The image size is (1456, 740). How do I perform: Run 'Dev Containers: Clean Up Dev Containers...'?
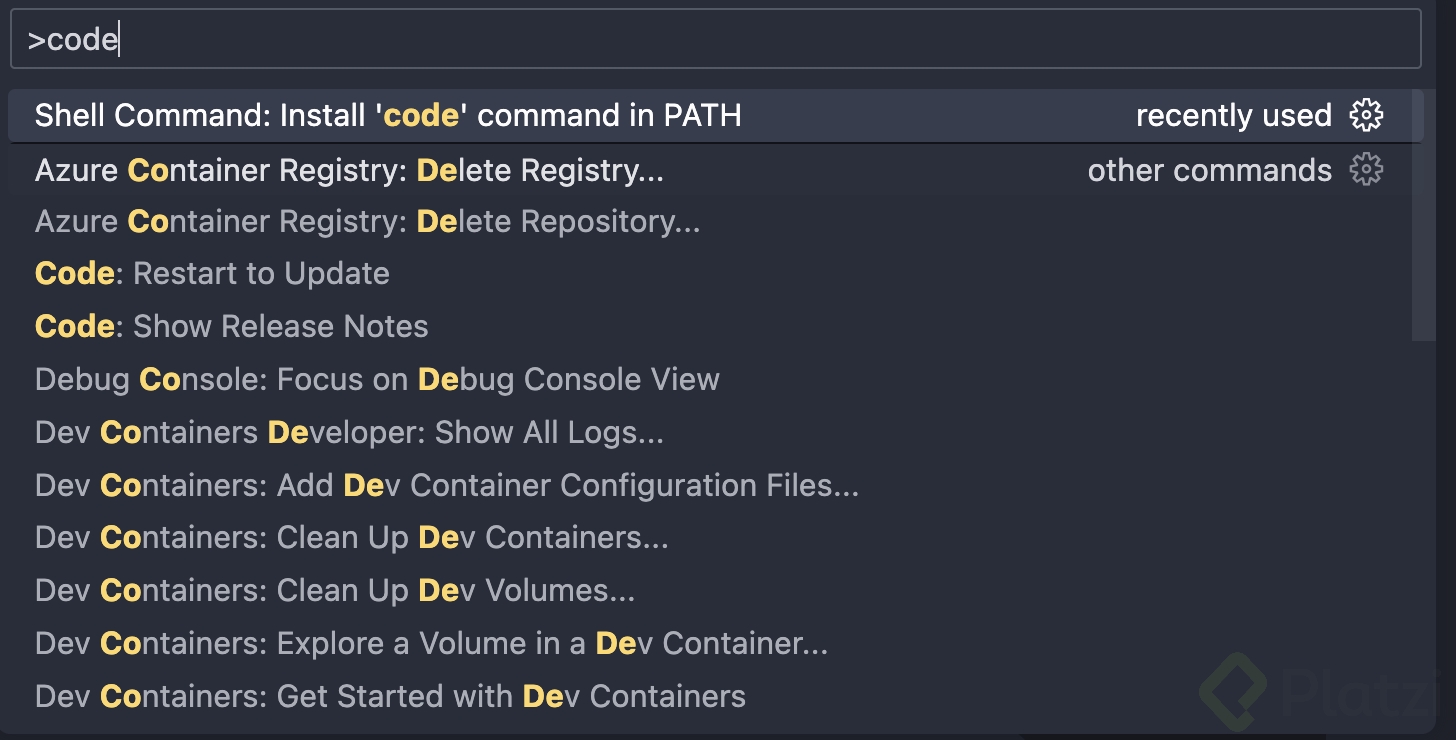[351, 538]
